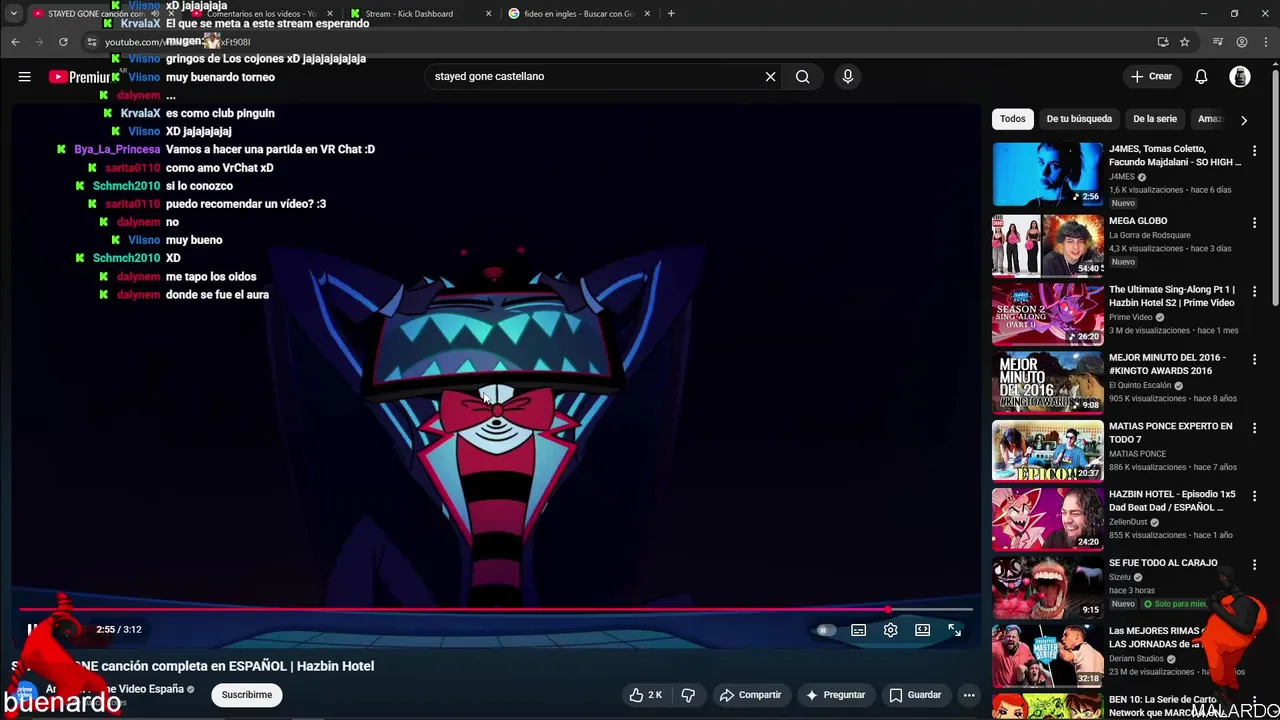
Task: Enter fullscreen on the video player
Action: pyautogui.click(x=954, y=630)
